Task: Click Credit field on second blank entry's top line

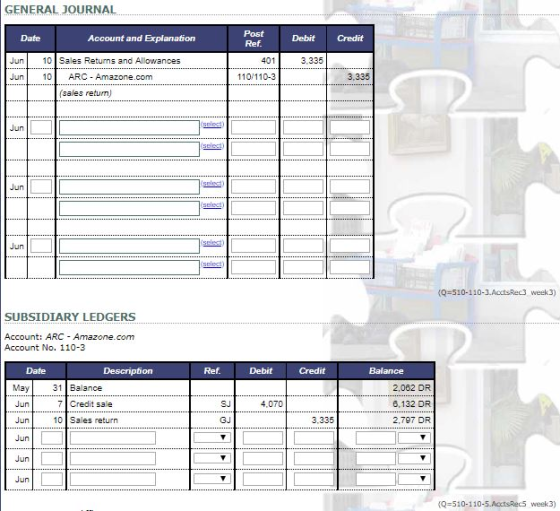Action: pyautogui.click(x=350, y=187)
